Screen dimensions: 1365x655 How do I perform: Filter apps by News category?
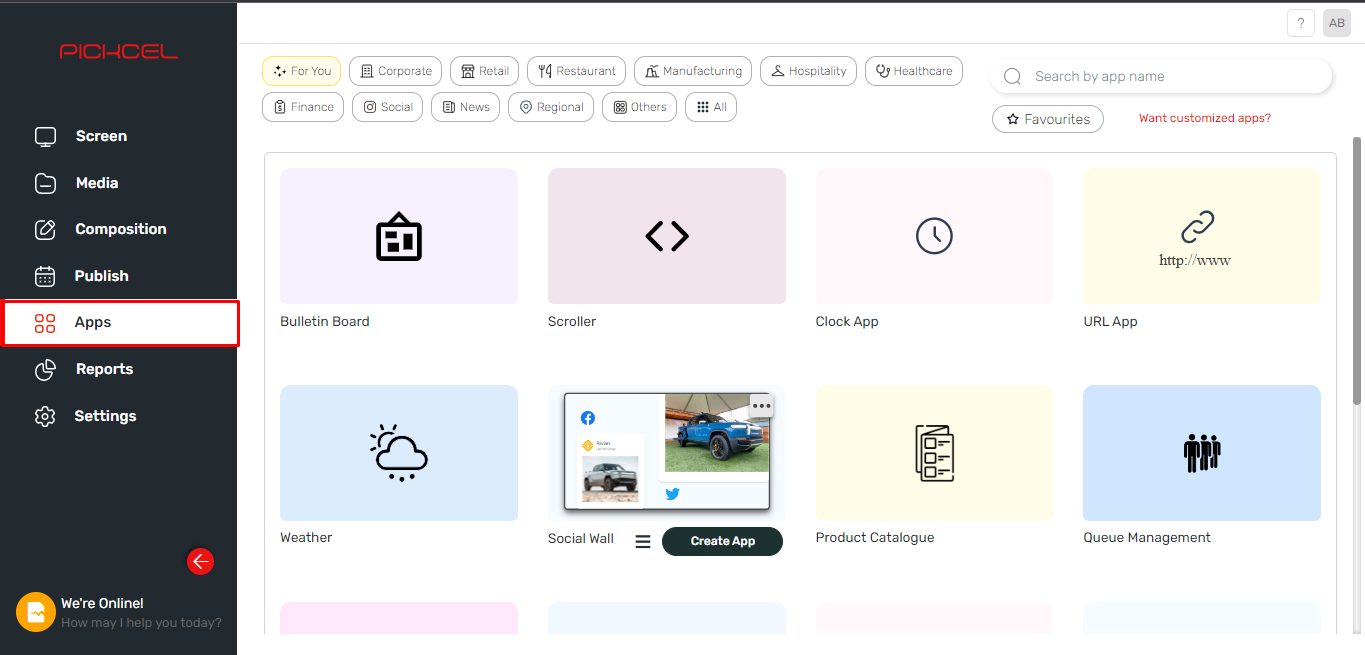click(465, 107)
